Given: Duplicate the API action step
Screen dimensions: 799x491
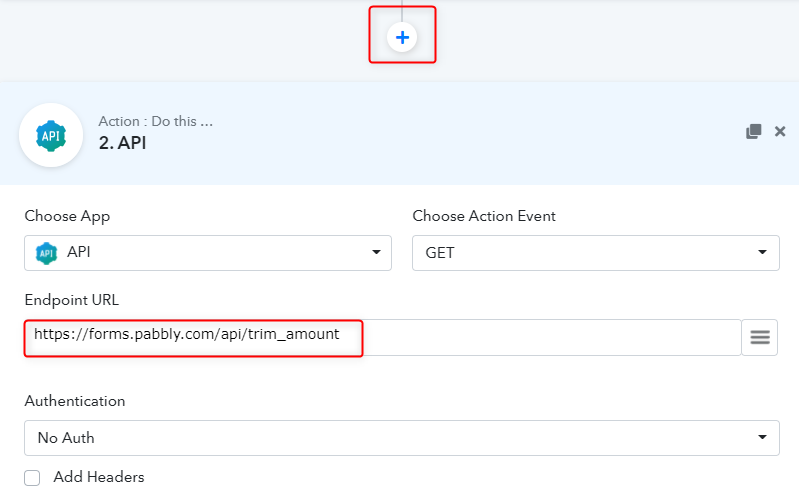Looking at the screenshot, I should [754, 131].
